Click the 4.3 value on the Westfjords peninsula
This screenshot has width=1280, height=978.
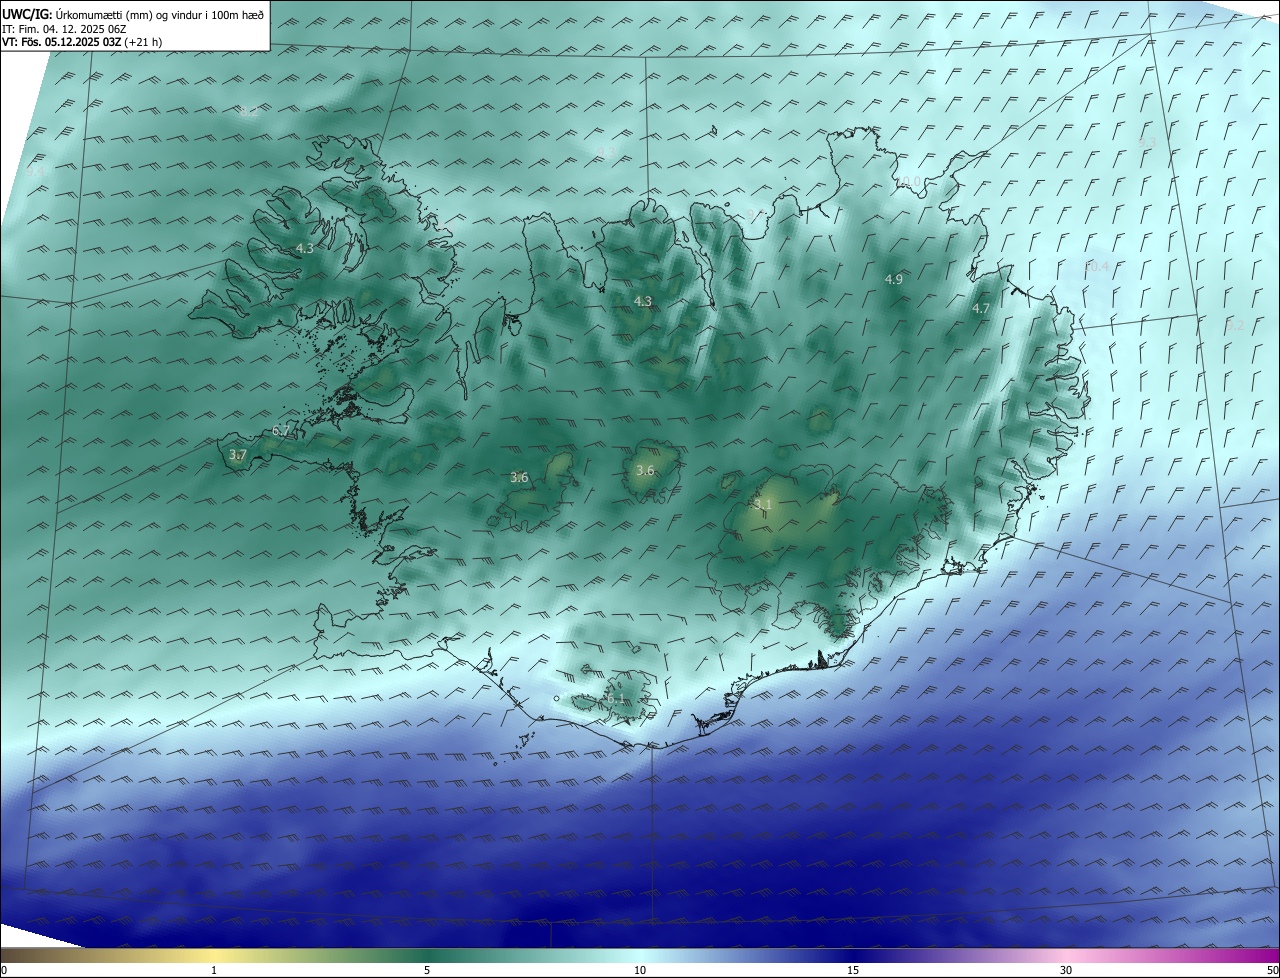305,248
